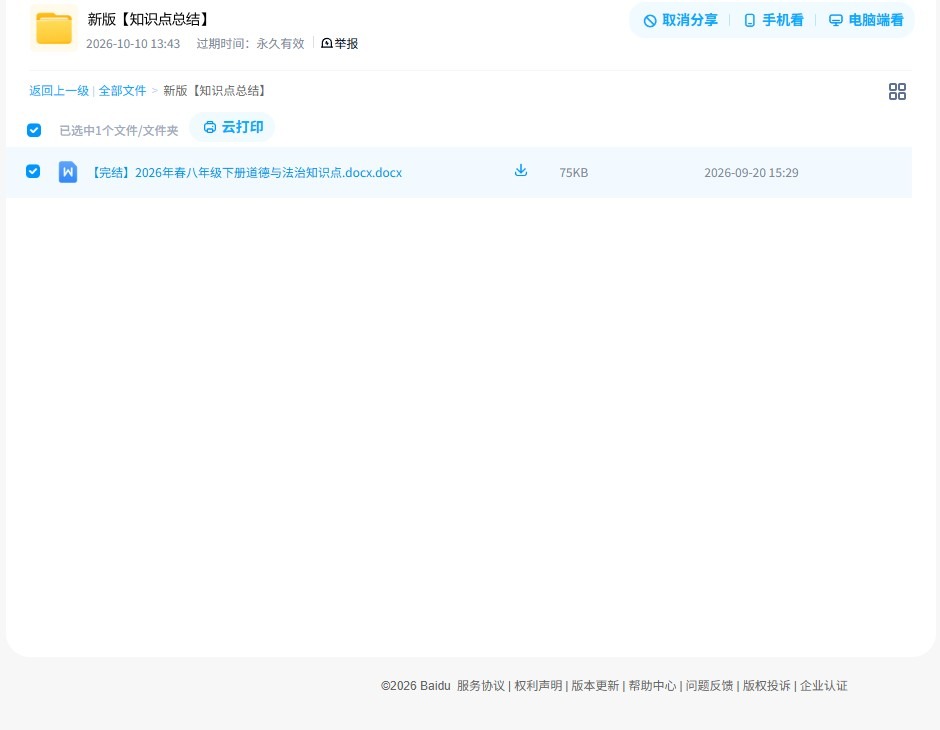Go back via 返回上一级
This screenshot has height=730, width=940.
(x=59, y=91)
